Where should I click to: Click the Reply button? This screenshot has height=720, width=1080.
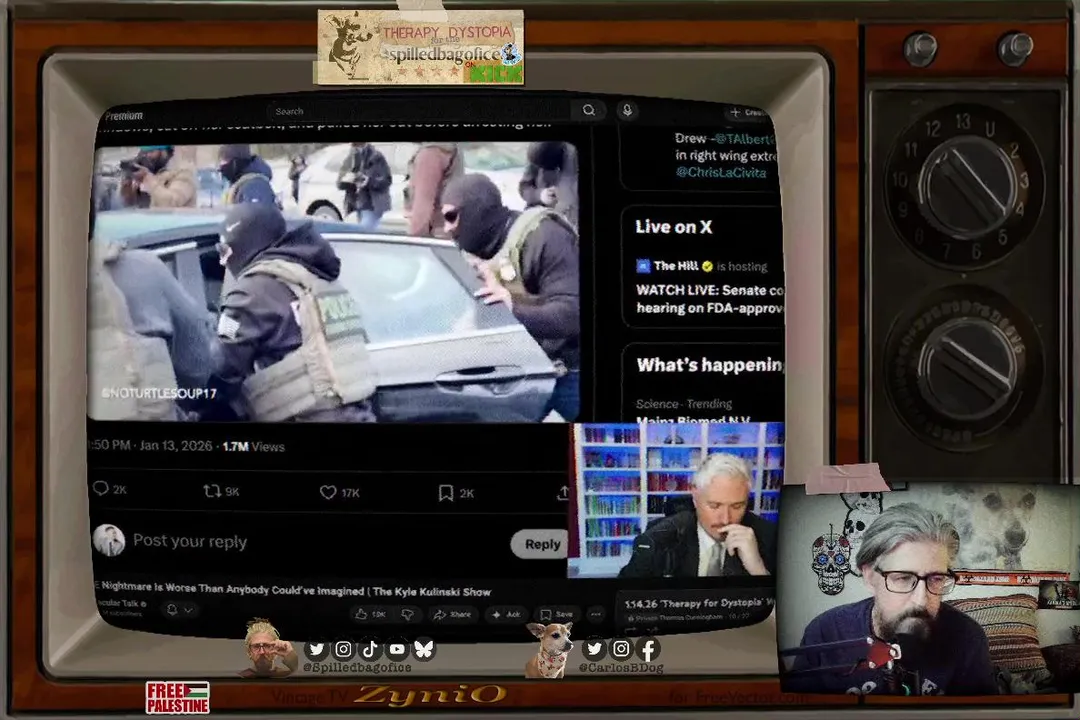[x=542, y=544]
